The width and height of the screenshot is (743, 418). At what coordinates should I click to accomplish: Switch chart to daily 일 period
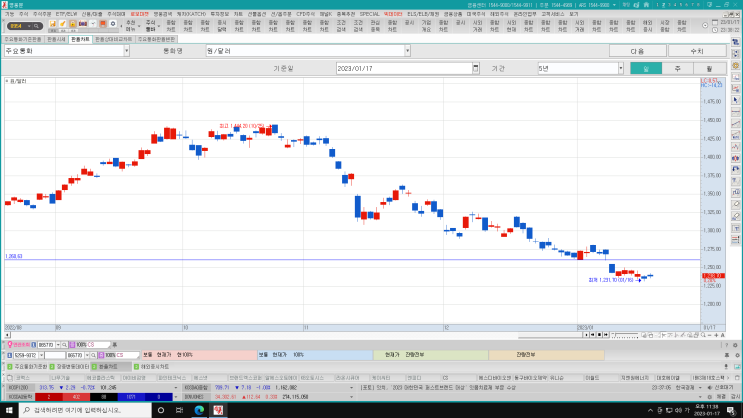pos(646,69)
